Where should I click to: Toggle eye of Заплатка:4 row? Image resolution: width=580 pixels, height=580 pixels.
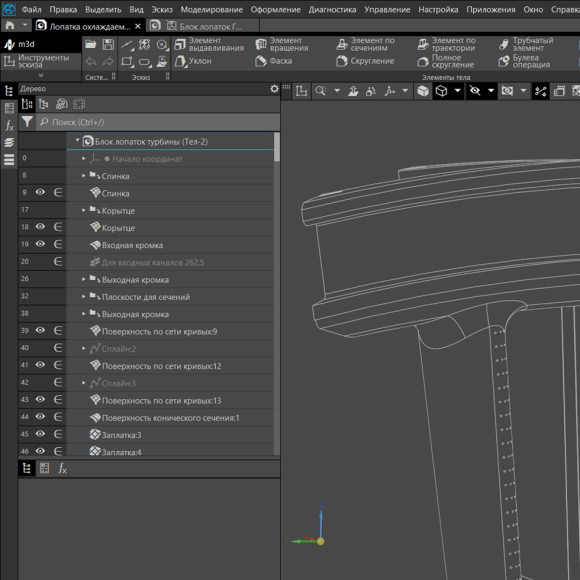[40, 451]
